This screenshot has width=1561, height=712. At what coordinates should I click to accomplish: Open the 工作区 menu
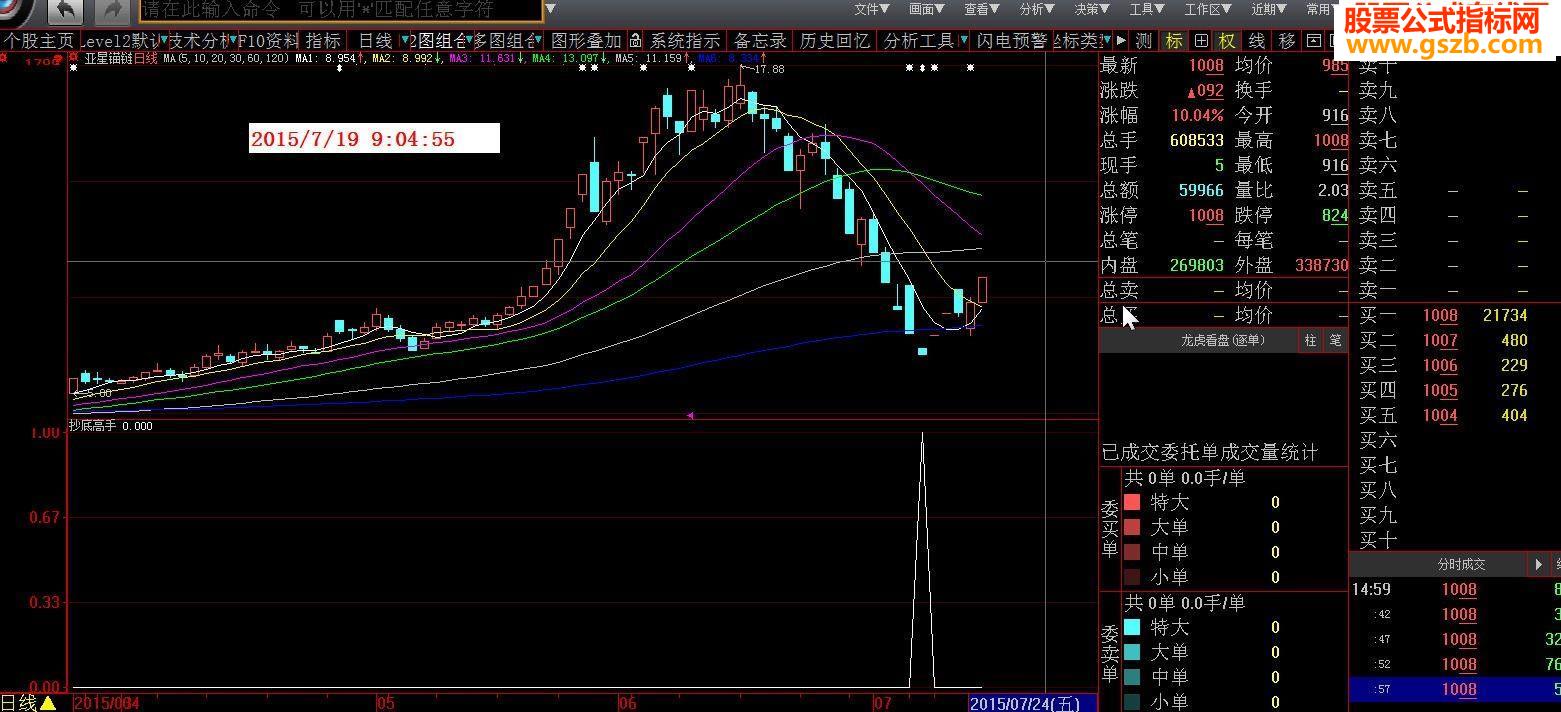(x=1208, y=9)
